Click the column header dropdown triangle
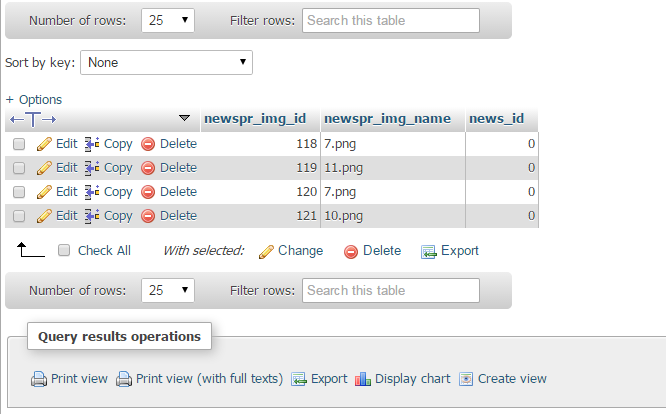666x414 pixels. tap(184, 118)
